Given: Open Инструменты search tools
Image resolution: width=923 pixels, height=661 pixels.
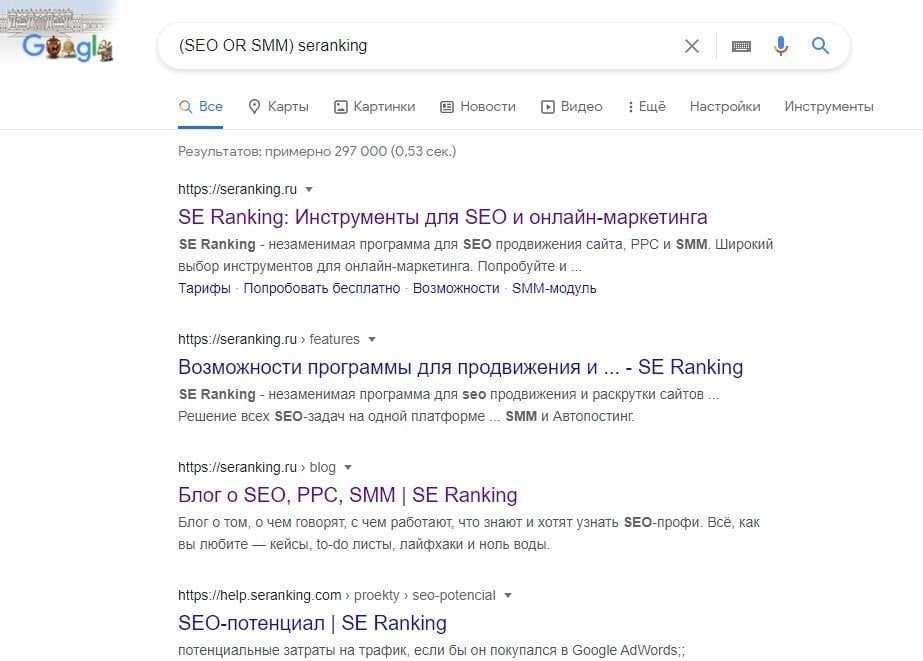Looking at the screenshot, I should [829, 106].
